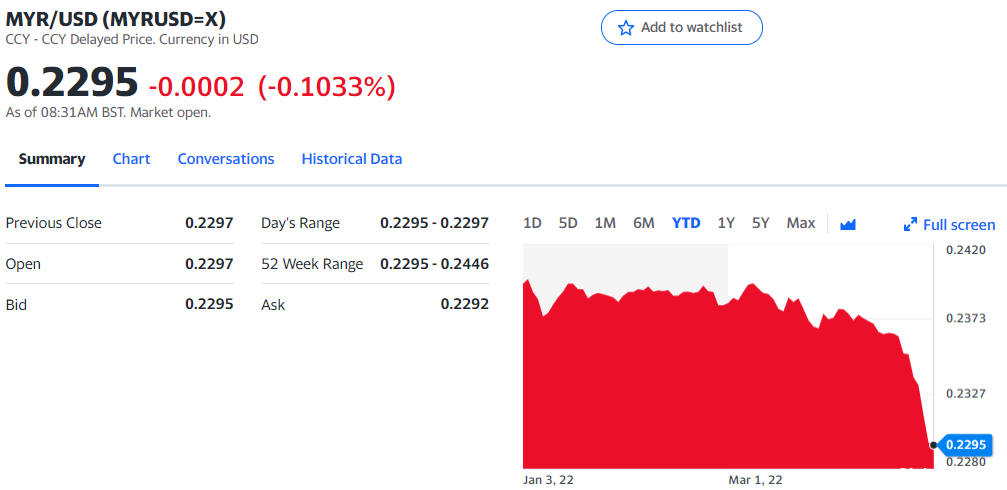Switch chart to 1Y range
This screenshot has width=1007, height=490.
[726, 223]
